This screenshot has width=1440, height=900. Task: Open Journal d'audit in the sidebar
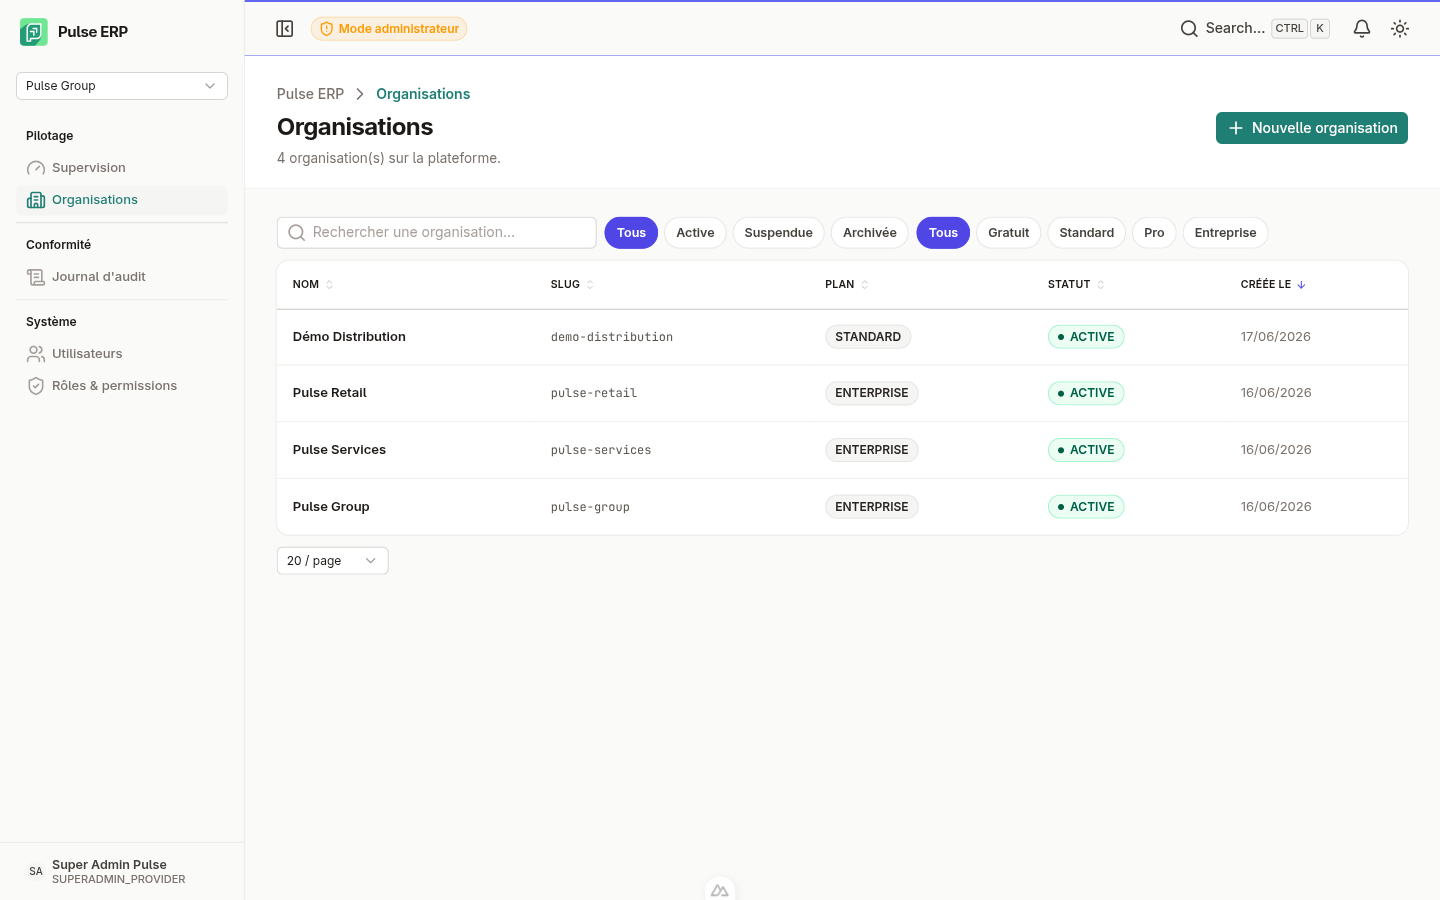point(122,277)
